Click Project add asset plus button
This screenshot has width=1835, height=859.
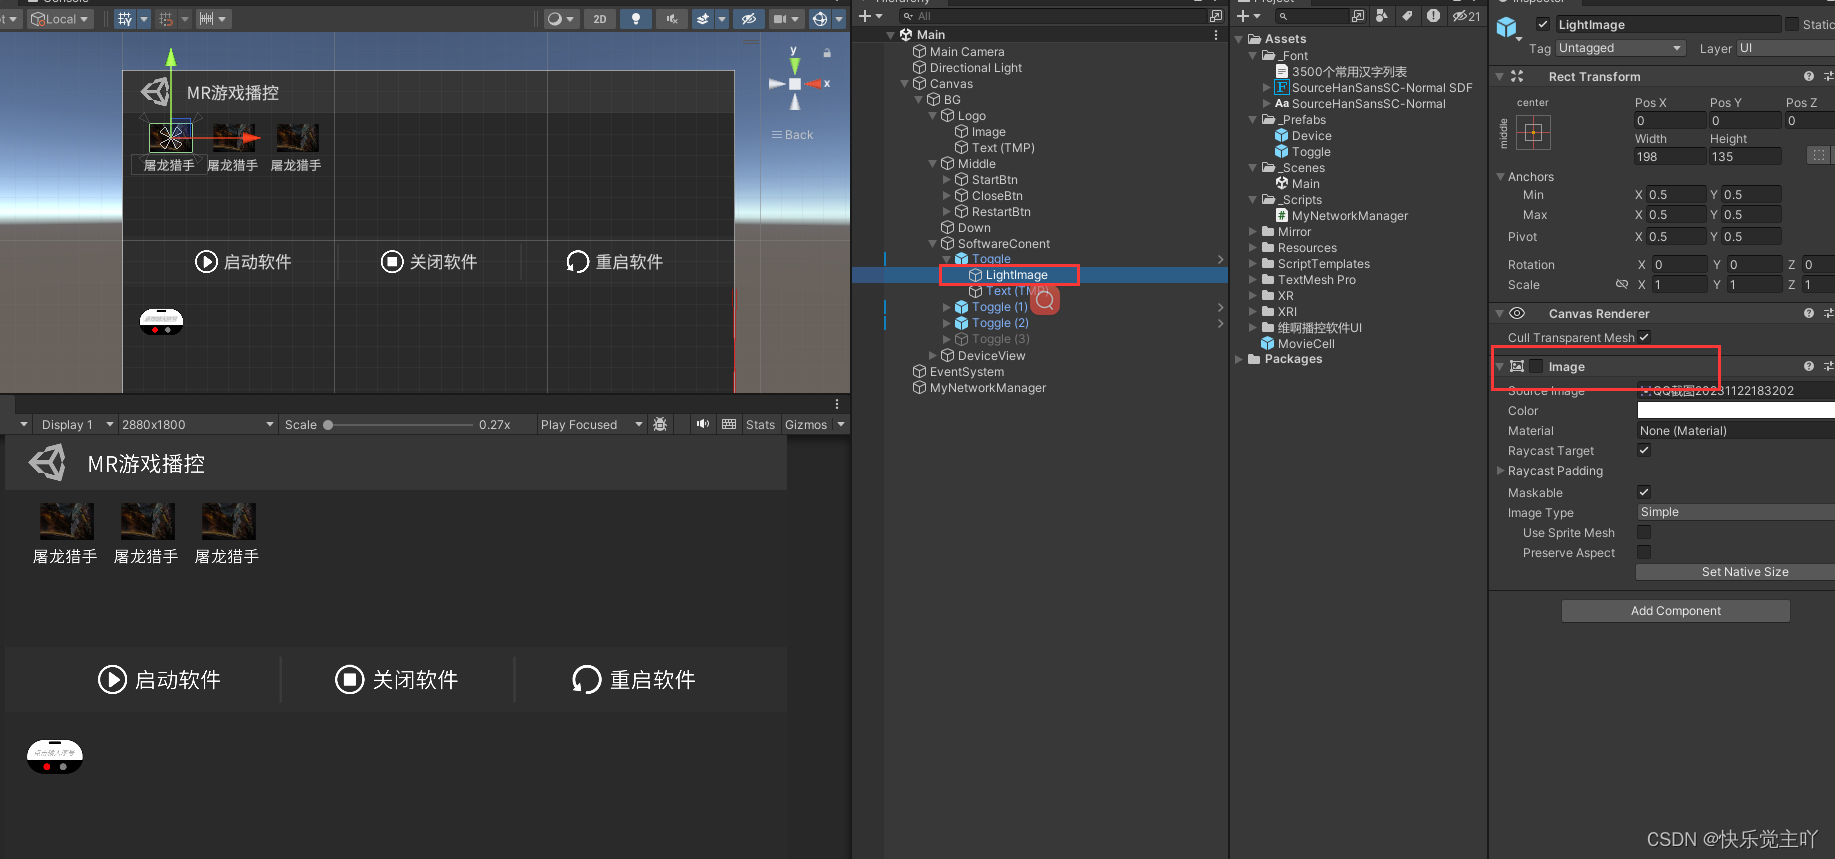click(x=1243, y=16)
